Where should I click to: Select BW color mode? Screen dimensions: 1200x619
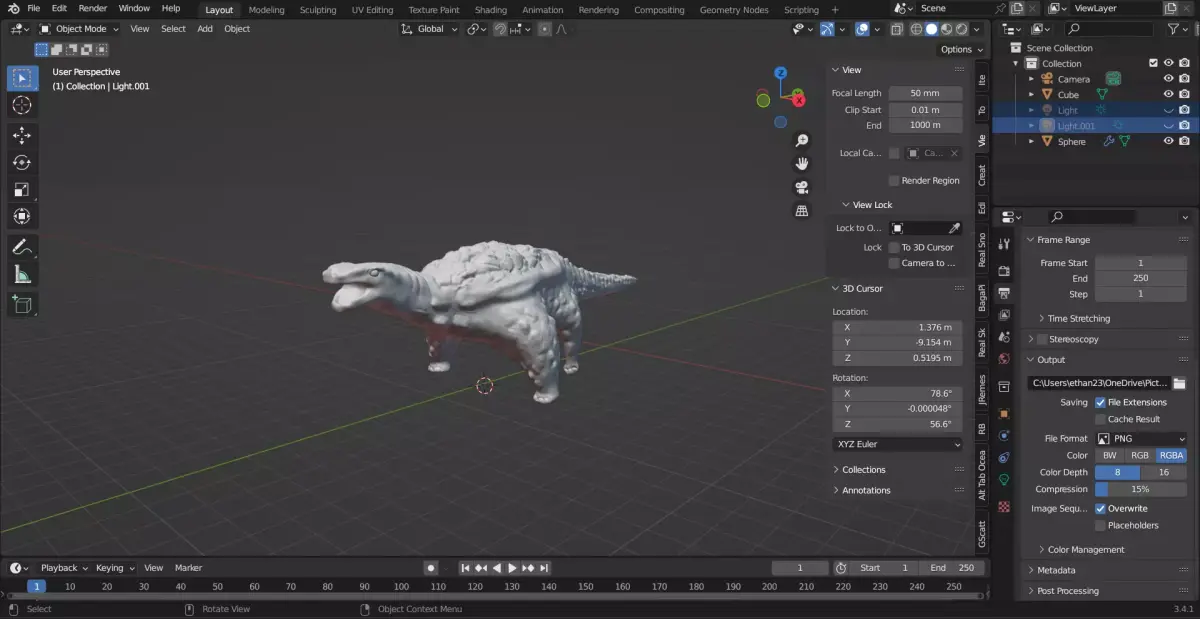[1109, 455]
